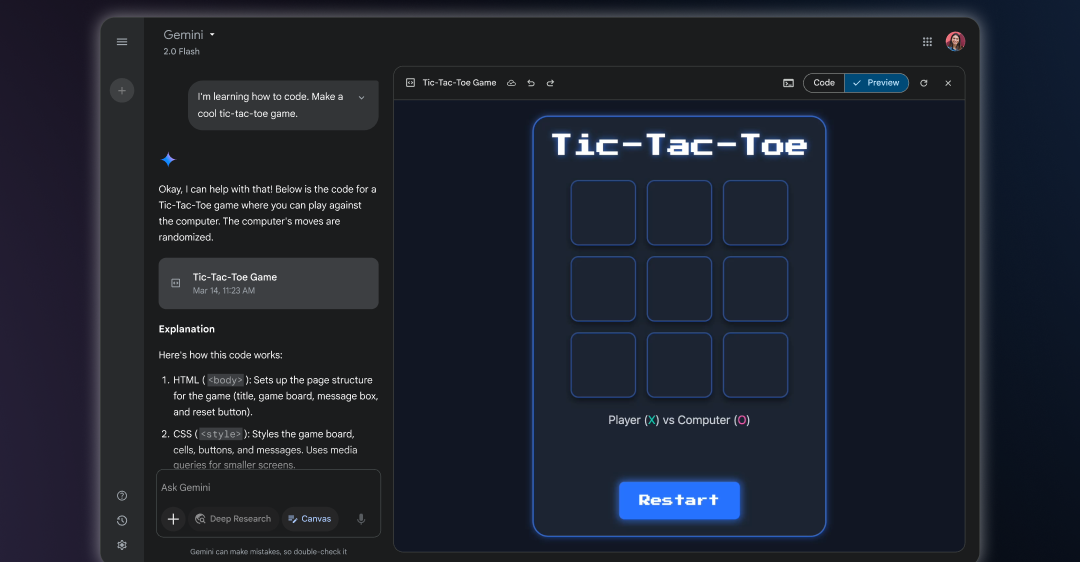Open Settings gear in the sidebar
The width and height of the screenshot is (1080, 562).
(x=122, y=545)
